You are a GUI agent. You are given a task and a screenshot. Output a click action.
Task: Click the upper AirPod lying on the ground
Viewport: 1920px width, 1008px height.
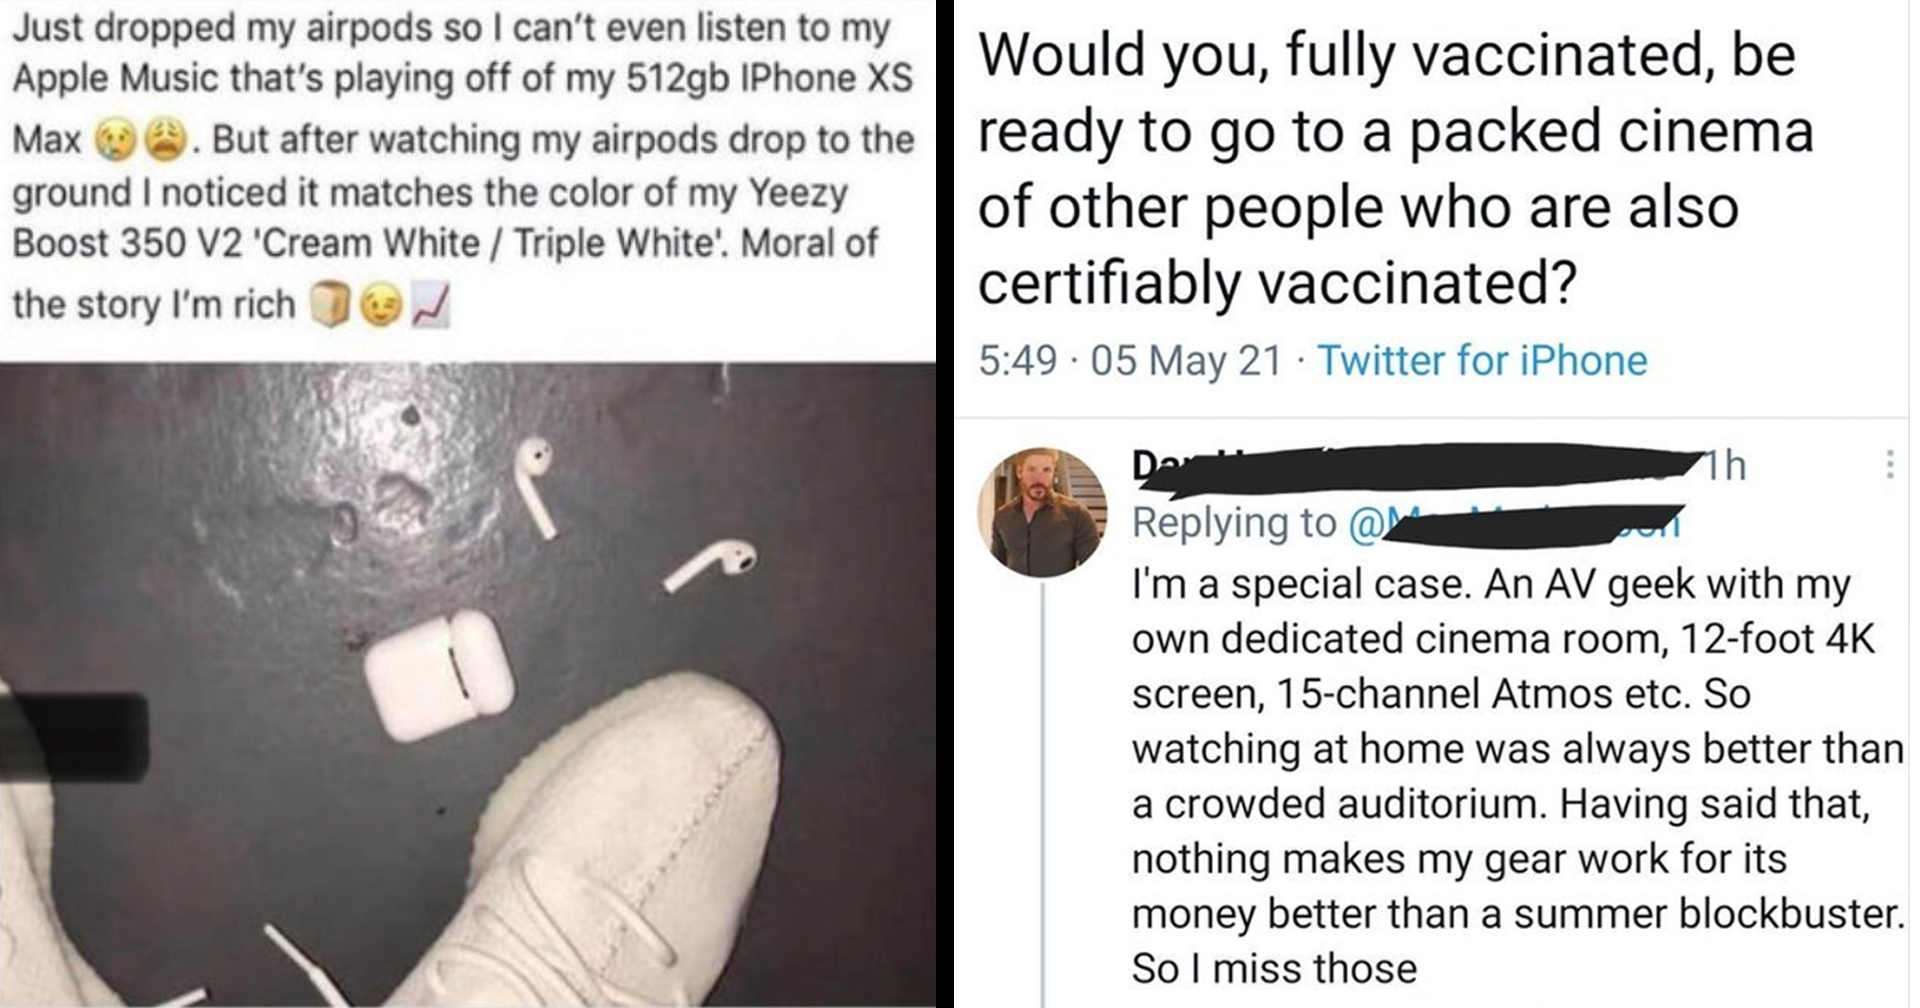[537, 485]
